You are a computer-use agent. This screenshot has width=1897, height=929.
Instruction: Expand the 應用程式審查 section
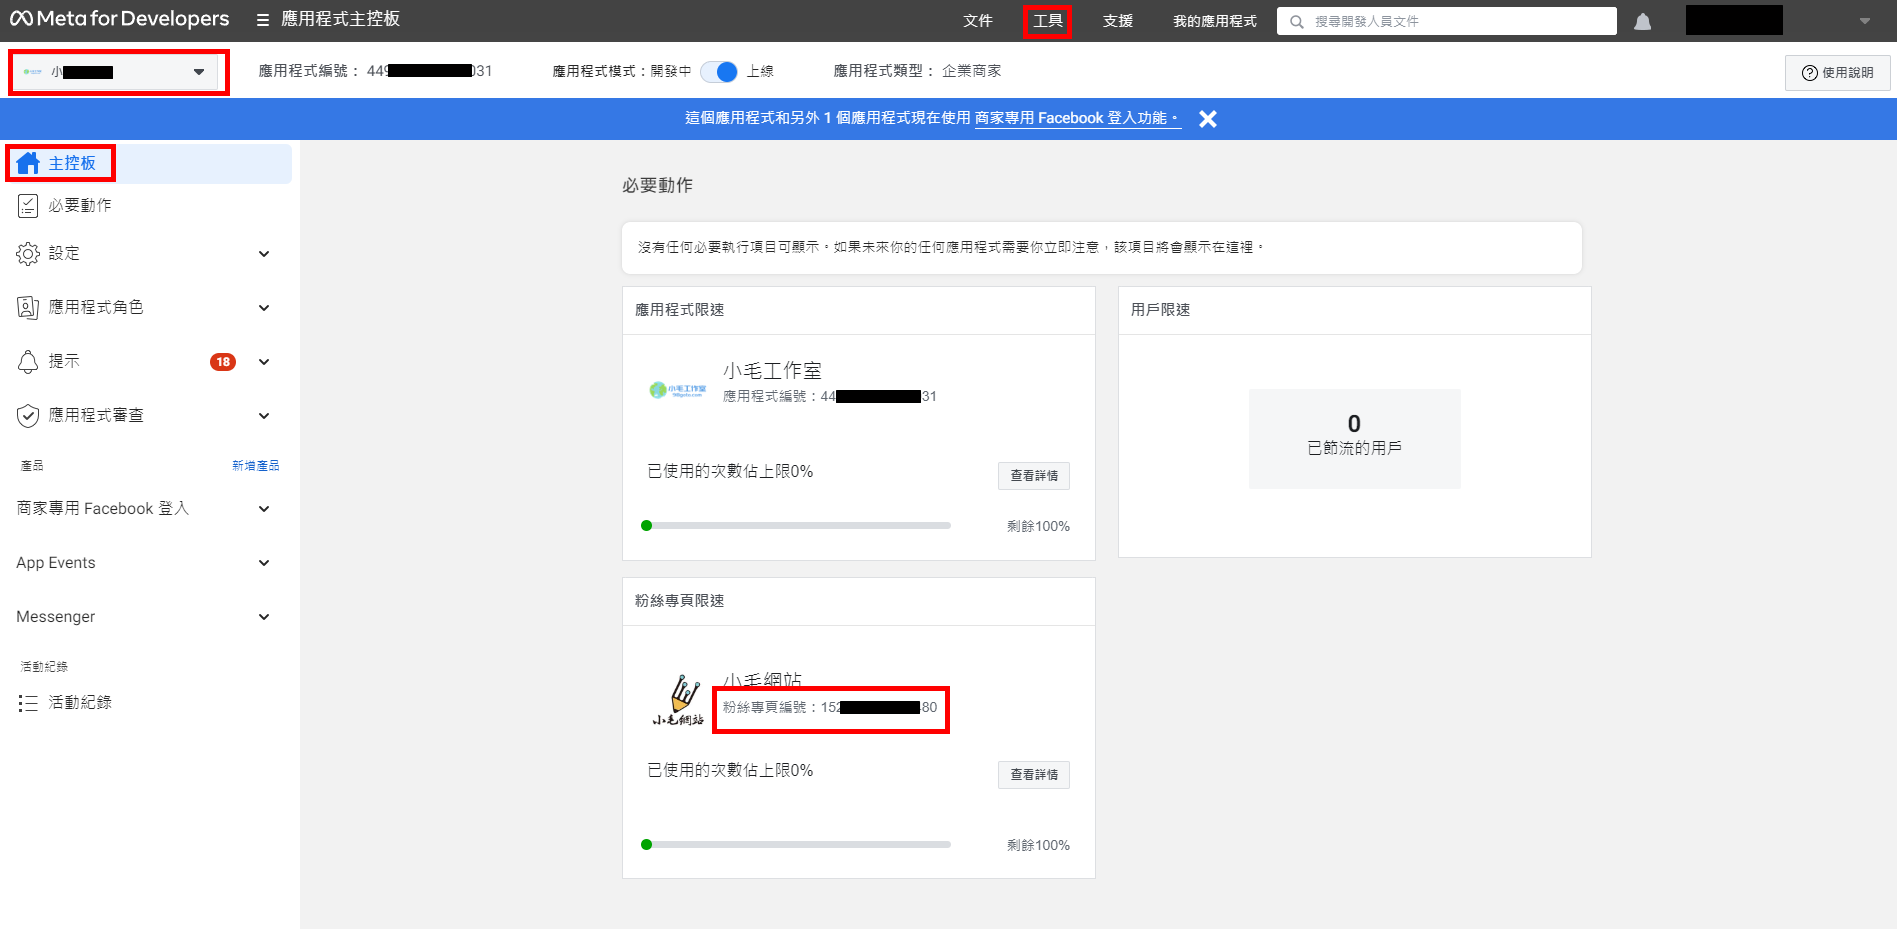point(264,416)
